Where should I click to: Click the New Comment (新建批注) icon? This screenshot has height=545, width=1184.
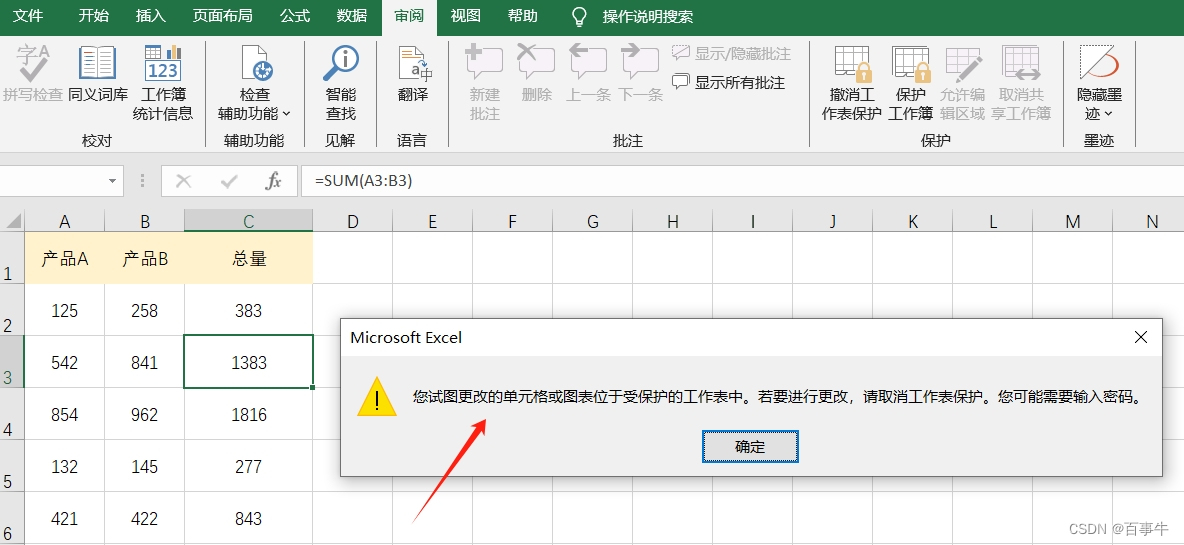pos(484,63)
